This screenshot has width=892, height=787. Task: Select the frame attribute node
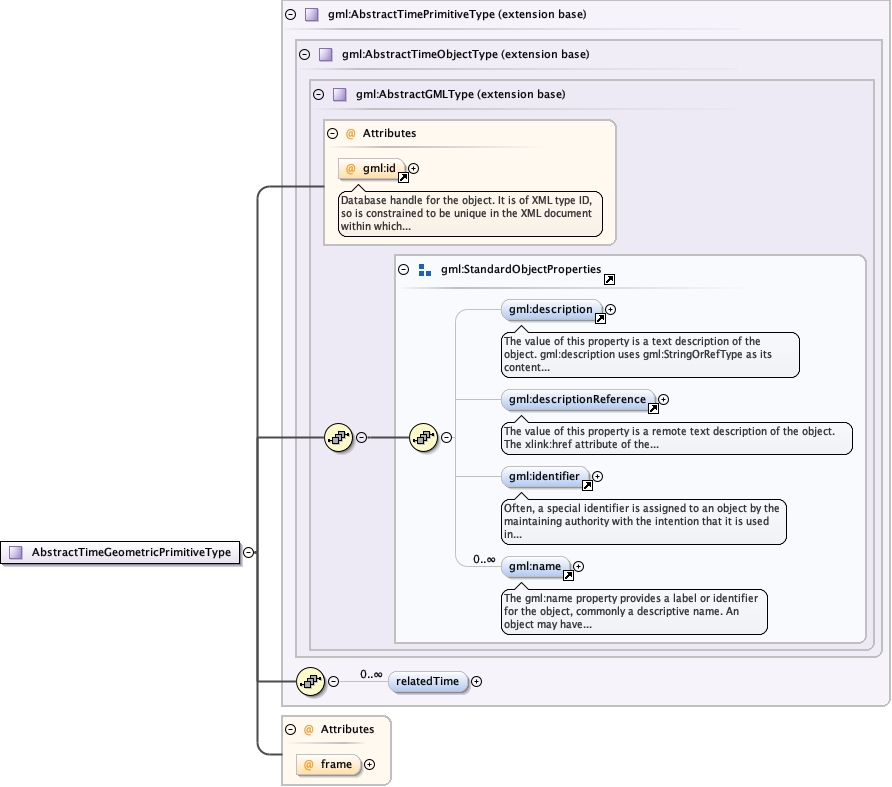coord(329,765)
